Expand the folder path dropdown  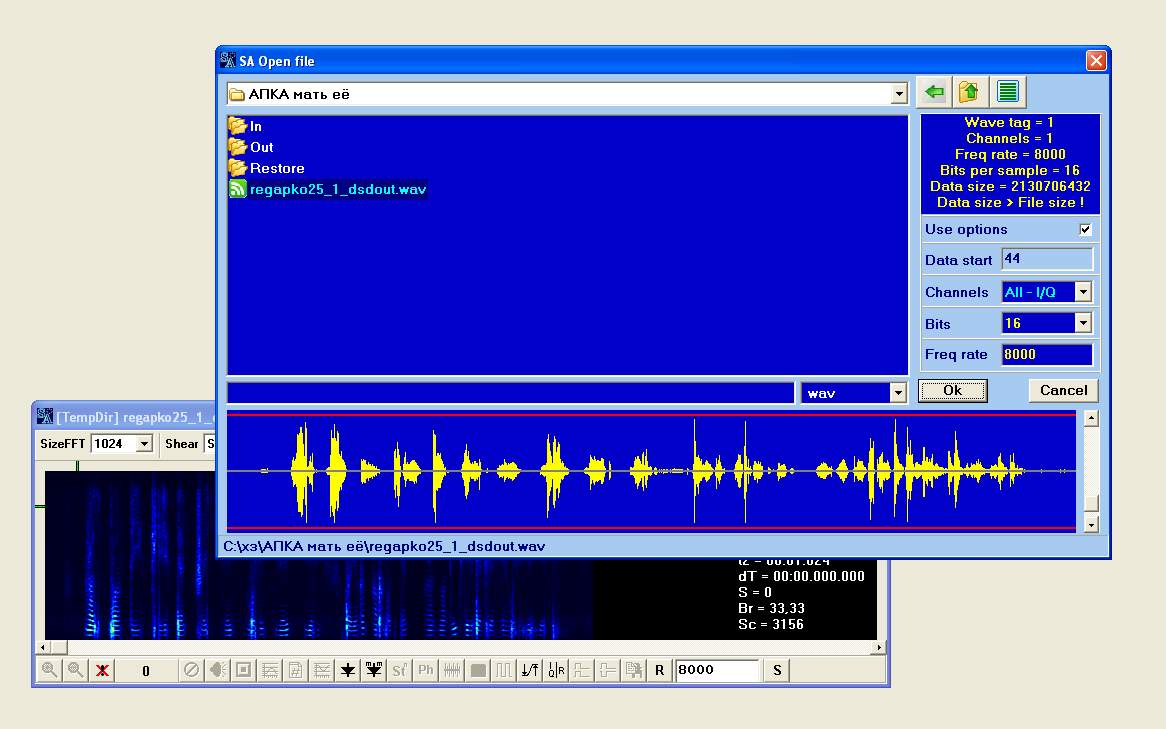tap(899, 94)
